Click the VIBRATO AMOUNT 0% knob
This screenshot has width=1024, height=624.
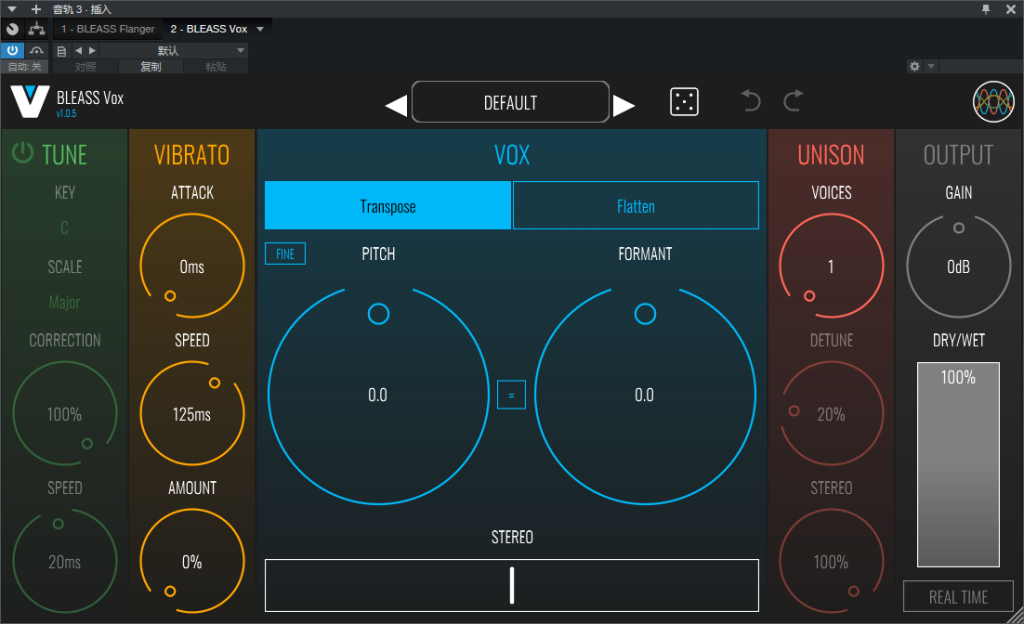tap(192, 561)
